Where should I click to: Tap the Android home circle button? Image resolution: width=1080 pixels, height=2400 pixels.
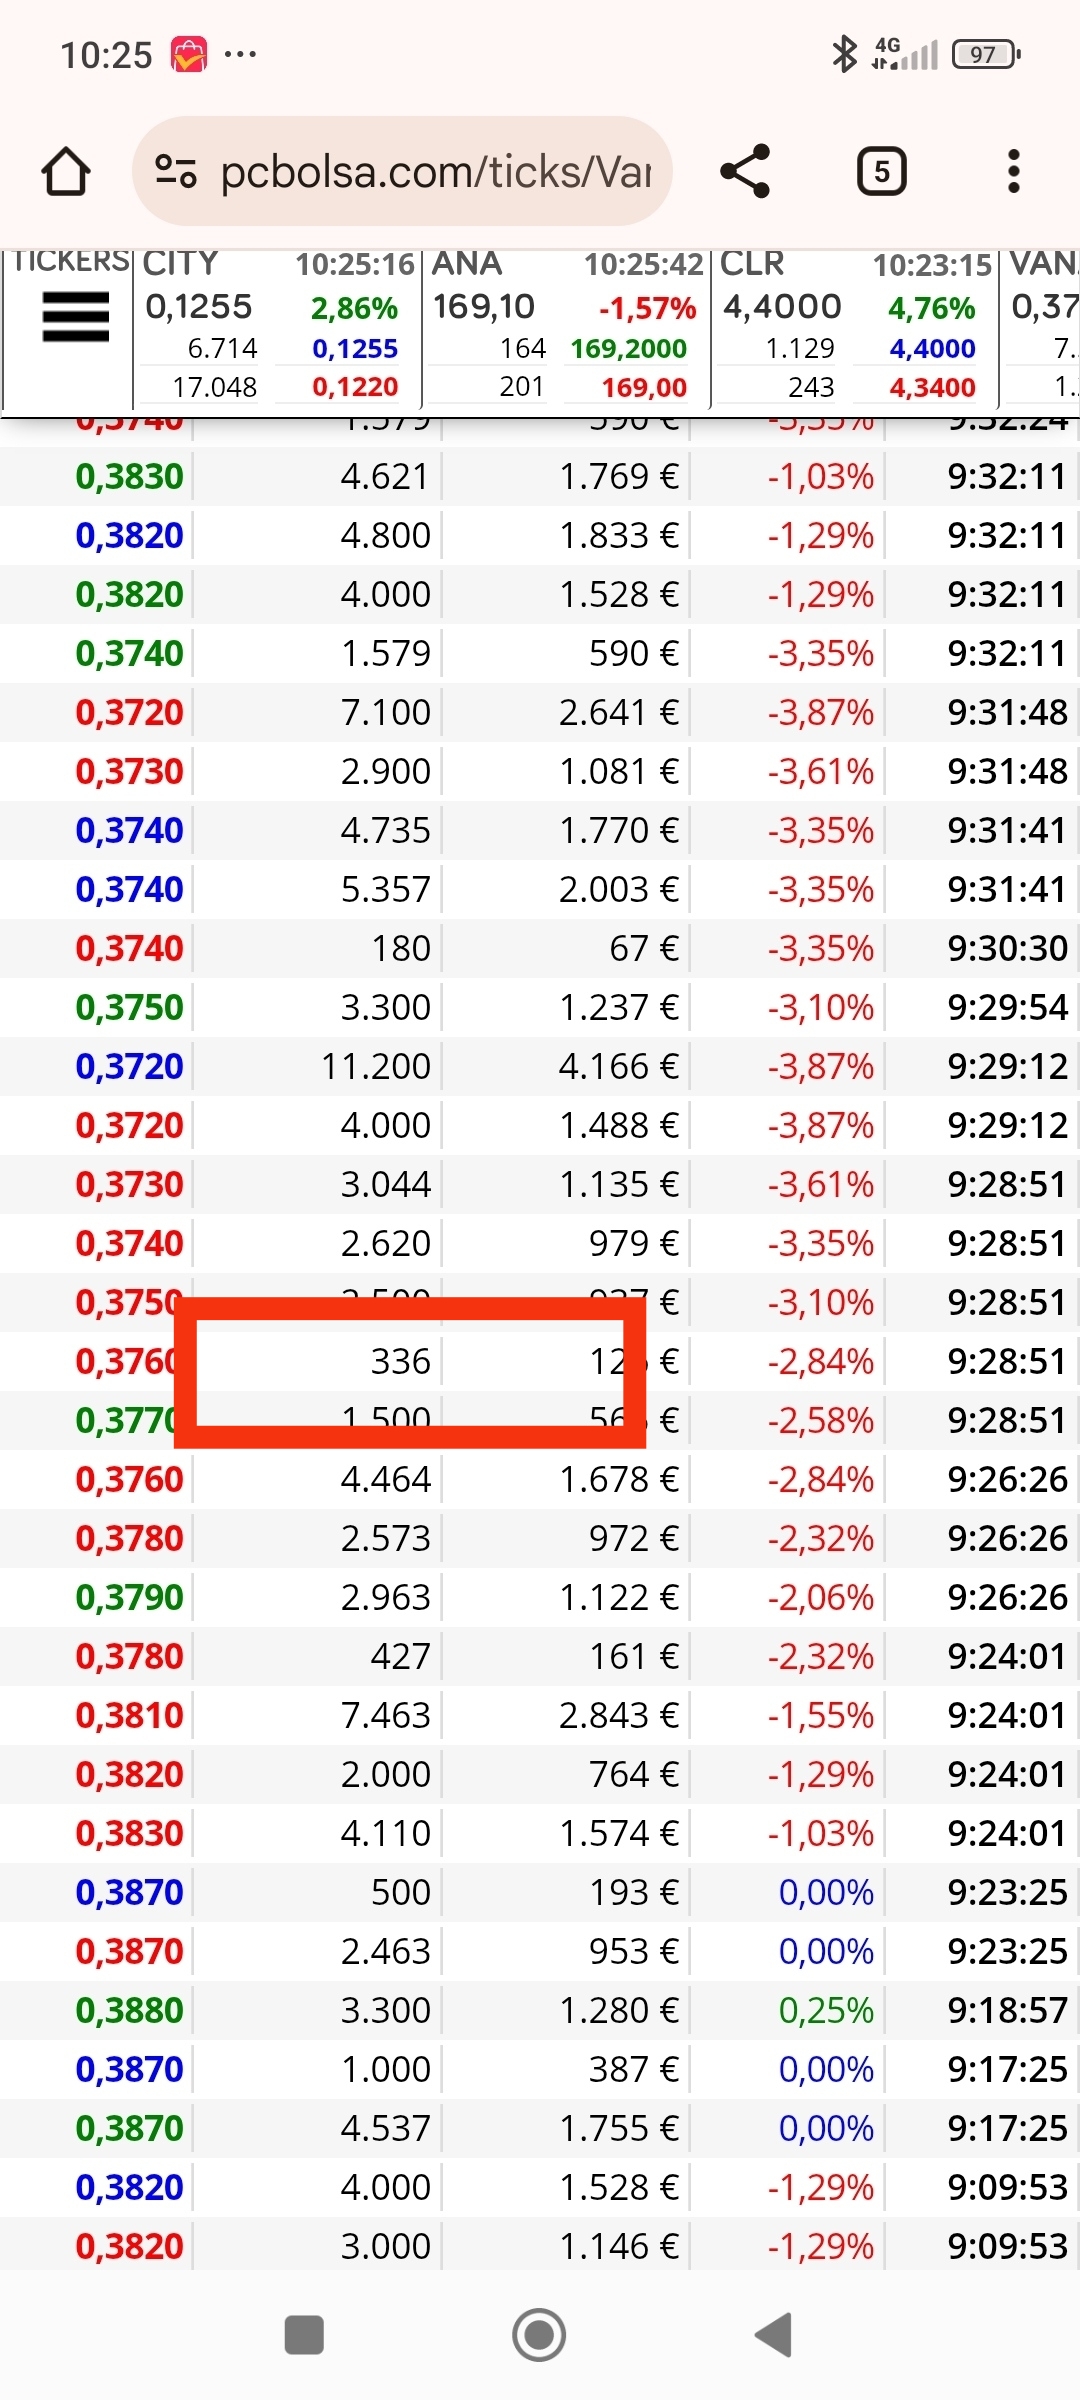pyautogui.click(x=539, y=2335)
